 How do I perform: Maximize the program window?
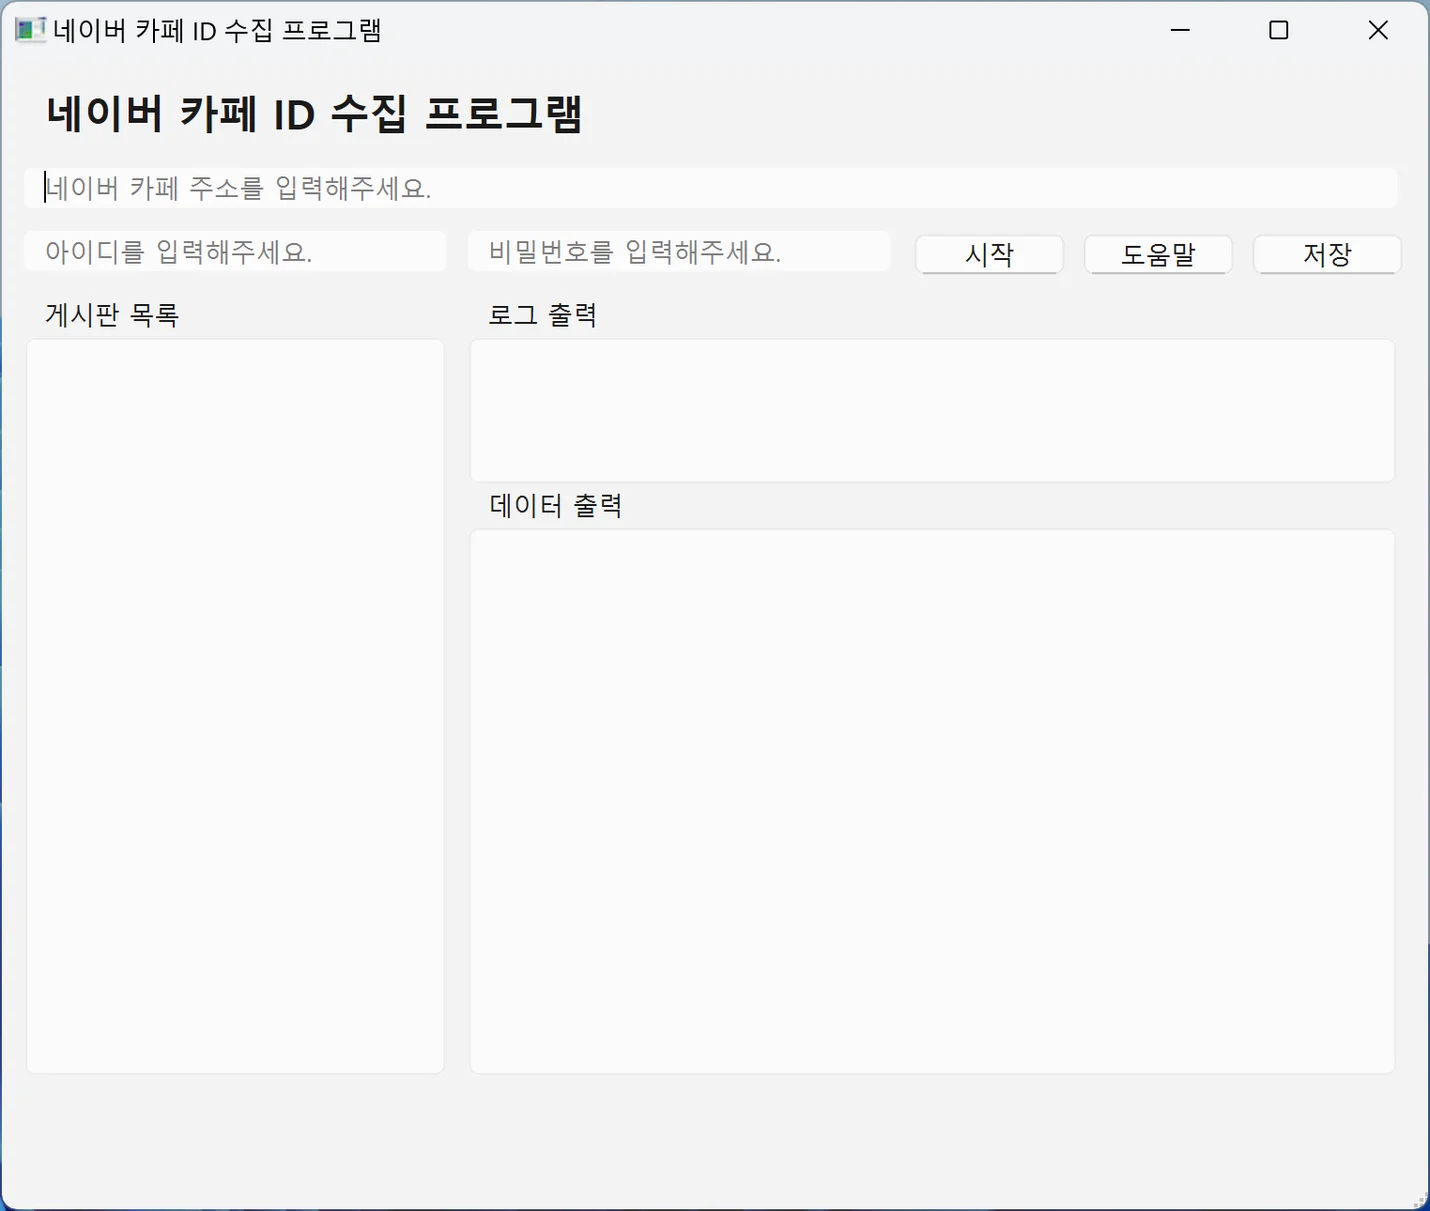(x=1278, y=30)
